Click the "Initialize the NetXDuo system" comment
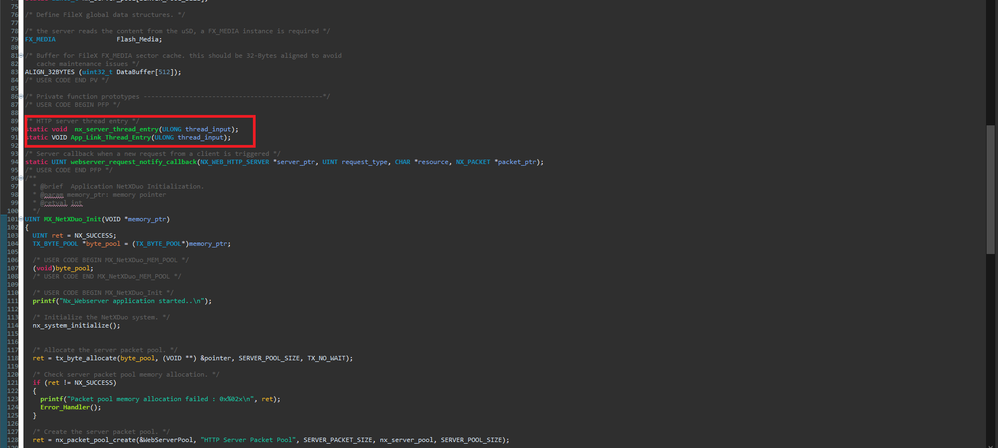This screenshot has height=448, width=998. 101,317
